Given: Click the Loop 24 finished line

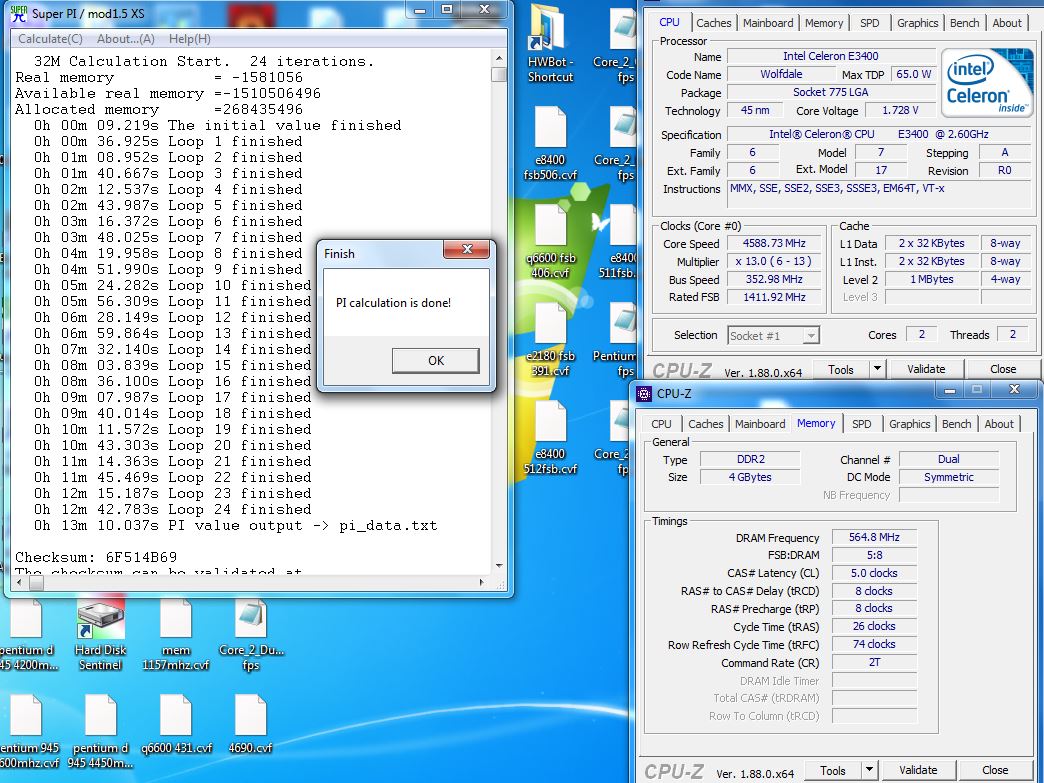Looking at the screenshot, I should 172,509.
